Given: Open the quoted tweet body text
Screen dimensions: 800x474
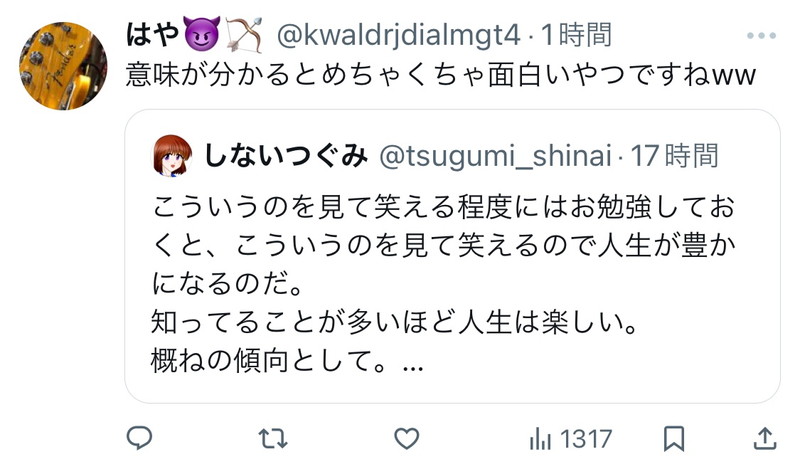Looking at the screenshot, I should (443, 284).
